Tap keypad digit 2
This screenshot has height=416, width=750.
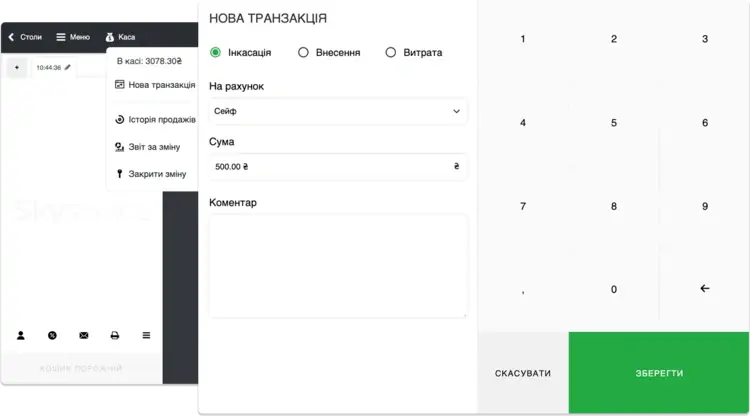(x=614, y=39)
